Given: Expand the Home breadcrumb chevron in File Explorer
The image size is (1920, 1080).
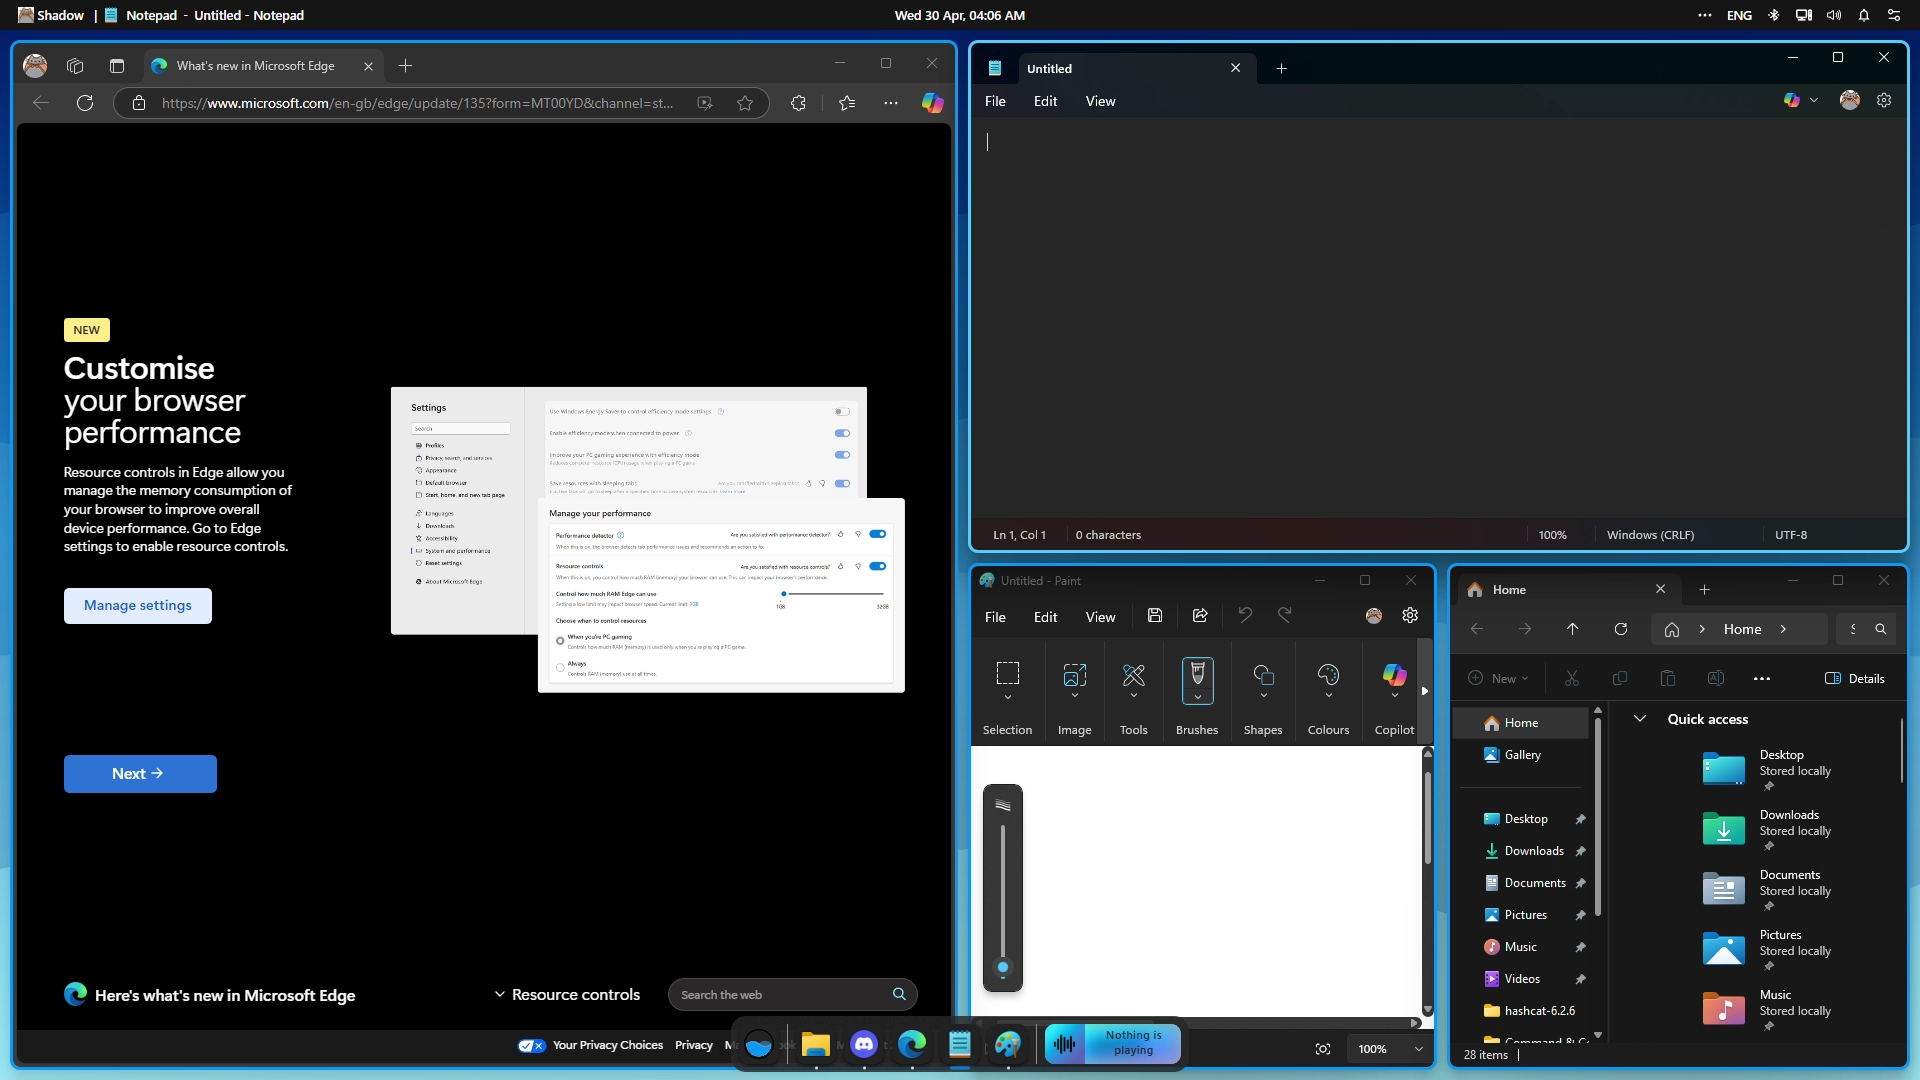Looking at the screenshot, I should 1783,629.
